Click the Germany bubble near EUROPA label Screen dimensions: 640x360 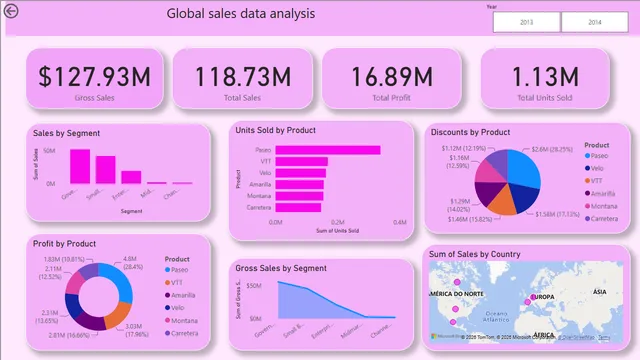(533, 297)
